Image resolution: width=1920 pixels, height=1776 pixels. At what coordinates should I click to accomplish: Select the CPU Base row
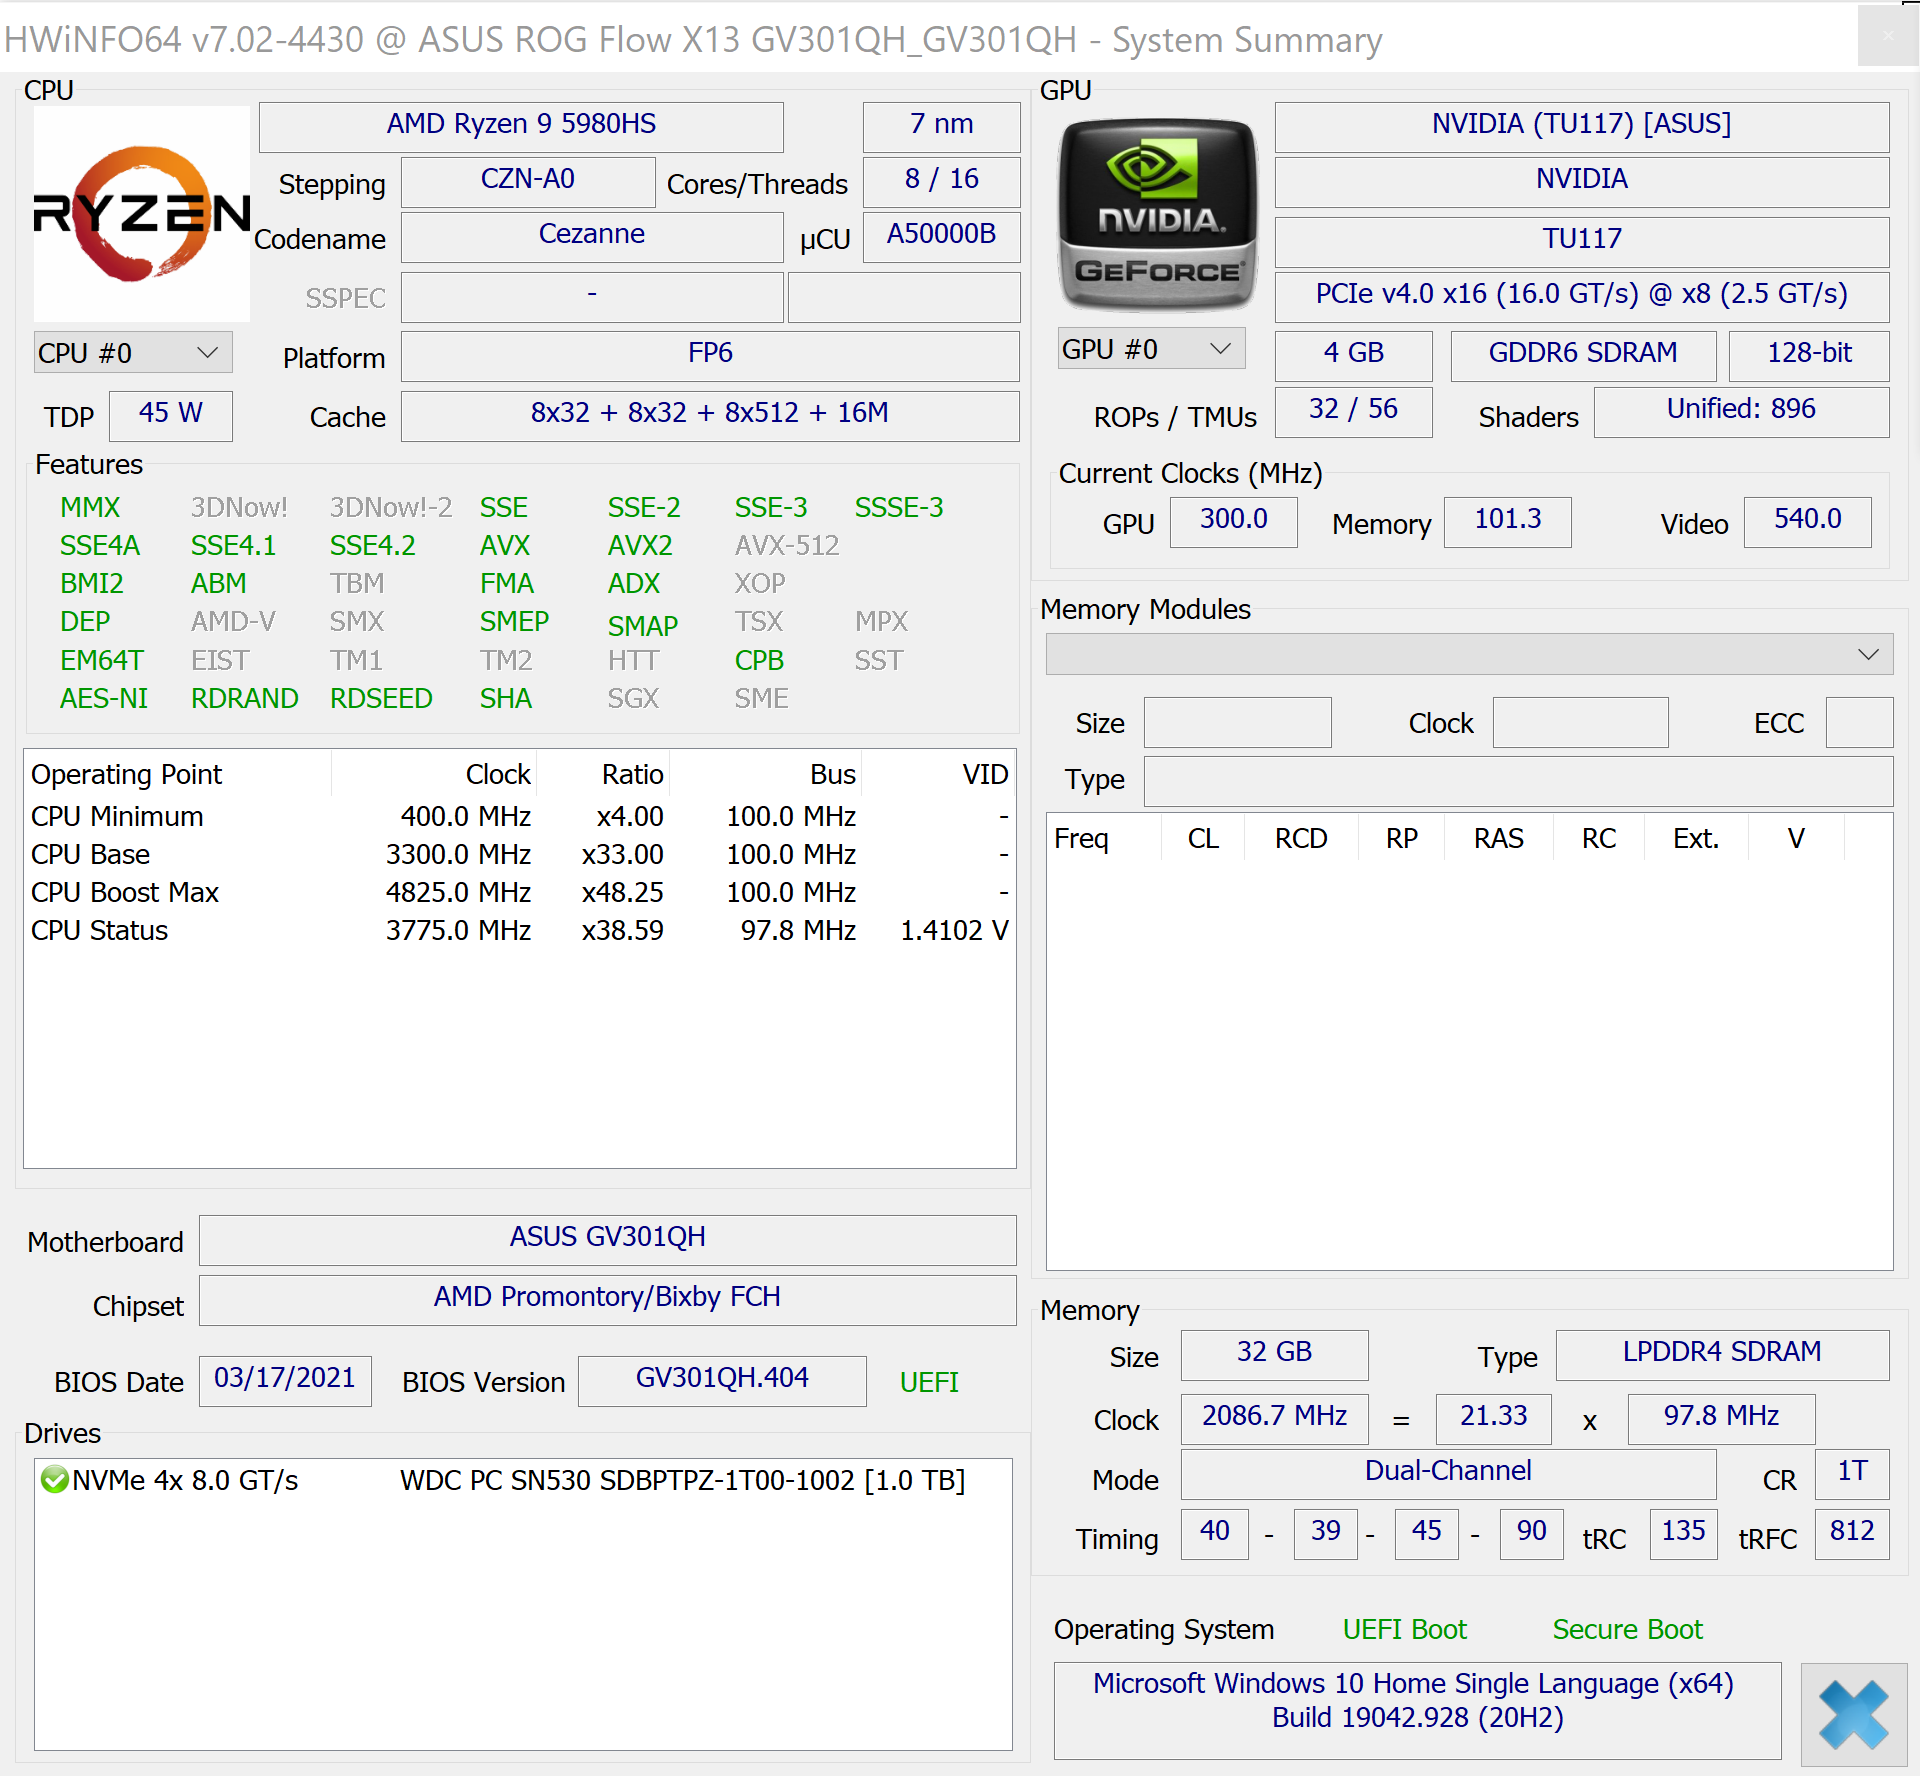click(520, 854)
